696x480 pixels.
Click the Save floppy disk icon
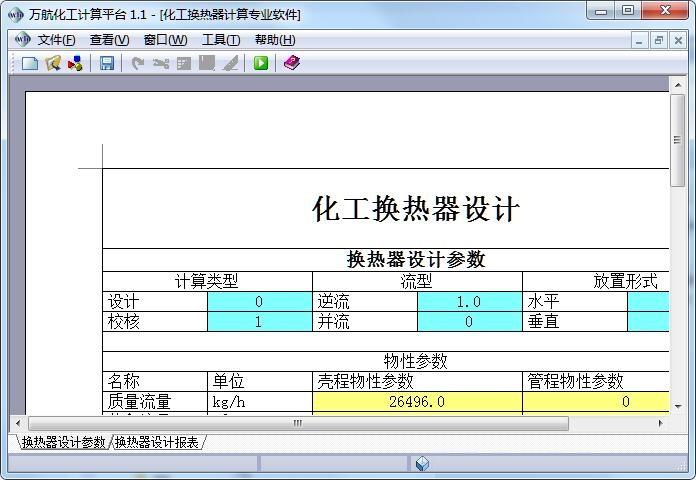coord(107,63)
